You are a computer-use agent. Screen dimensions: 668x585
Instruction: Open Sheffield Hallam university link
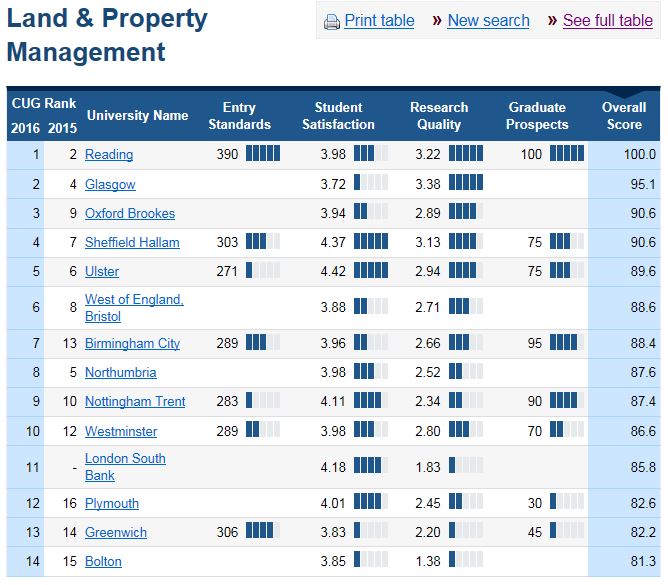(x=132, y=242)
